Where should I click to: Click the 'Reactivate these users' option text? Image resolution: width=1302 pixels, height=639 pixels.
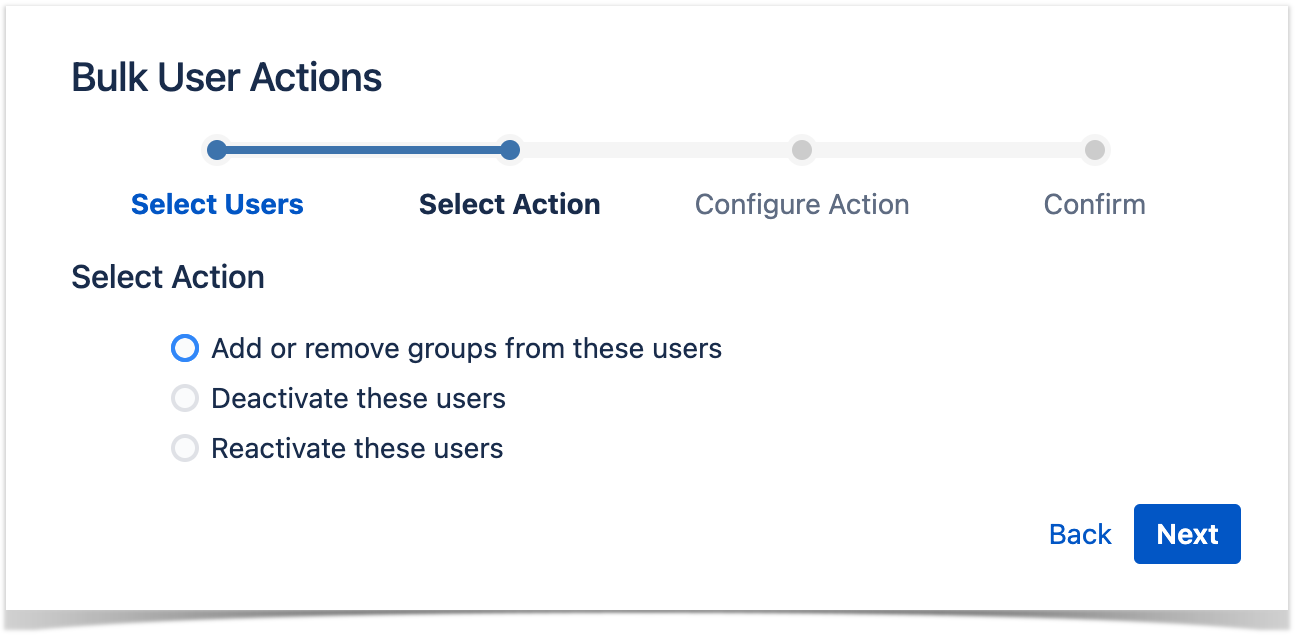357,448
